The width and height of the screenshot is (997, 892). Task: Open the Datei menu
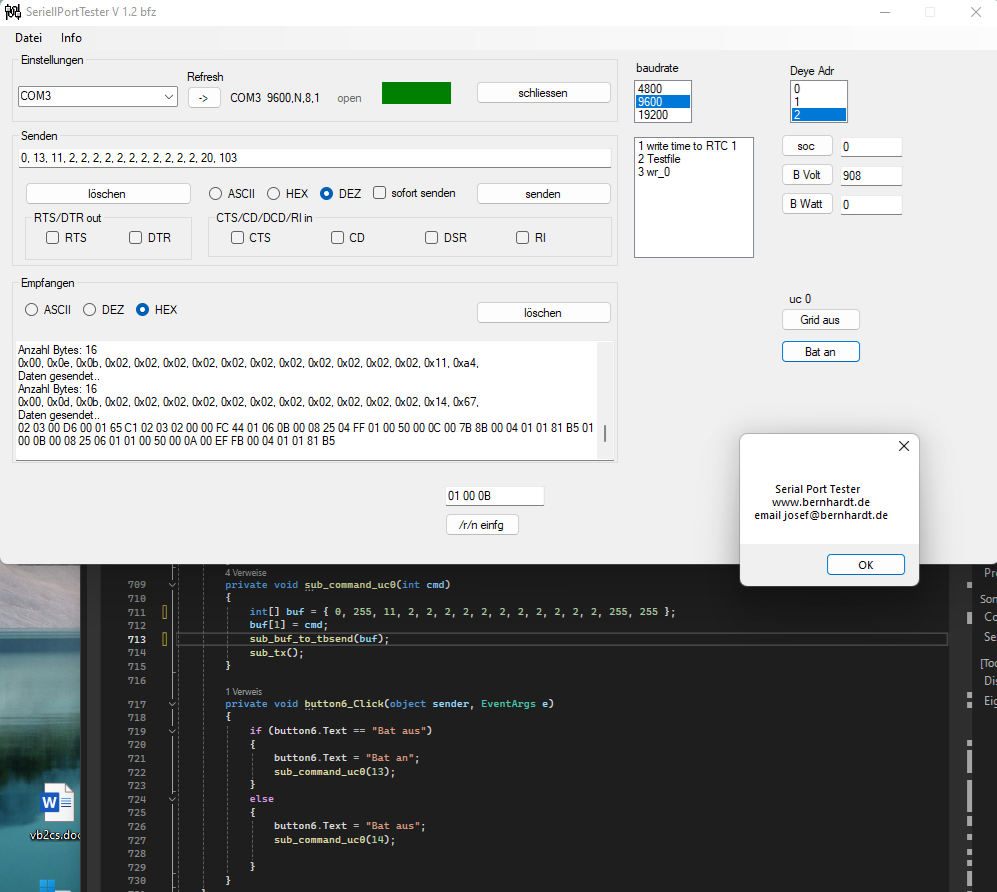coord(28,38)
